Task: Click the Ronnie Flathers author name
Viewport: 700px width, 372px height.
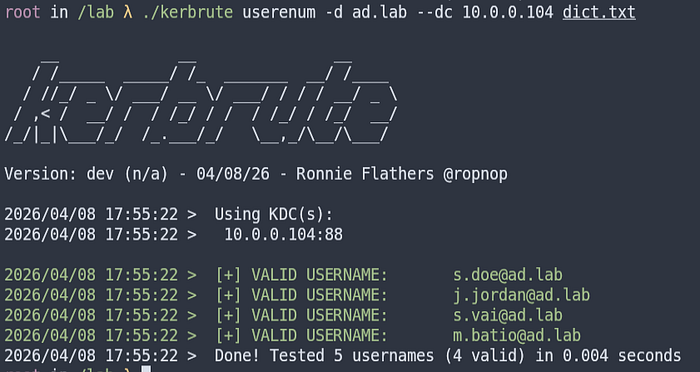Action: tap(365, 174)
